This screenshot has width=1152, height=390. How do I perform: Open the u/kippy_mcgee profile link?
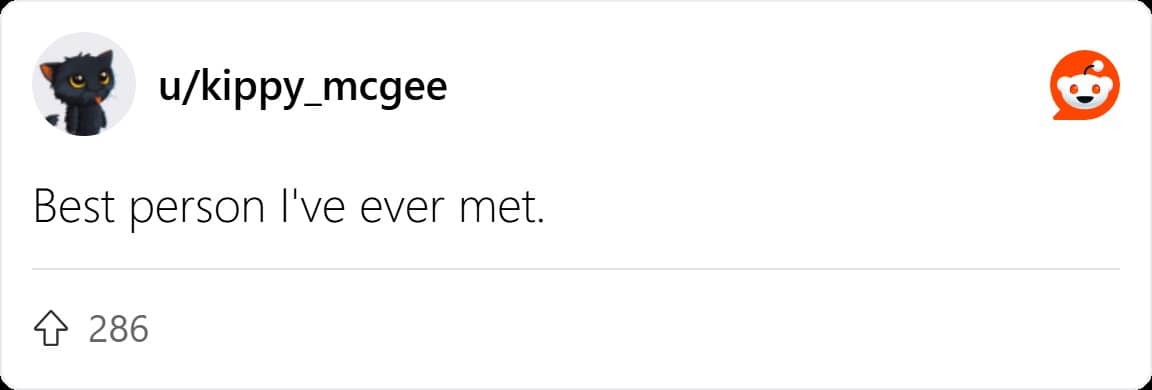302,89
